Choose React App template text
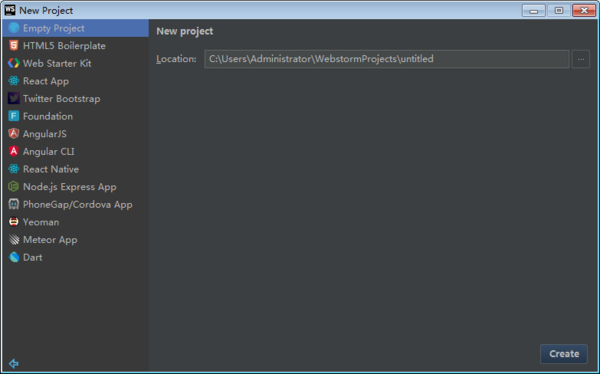 [46, 81]
